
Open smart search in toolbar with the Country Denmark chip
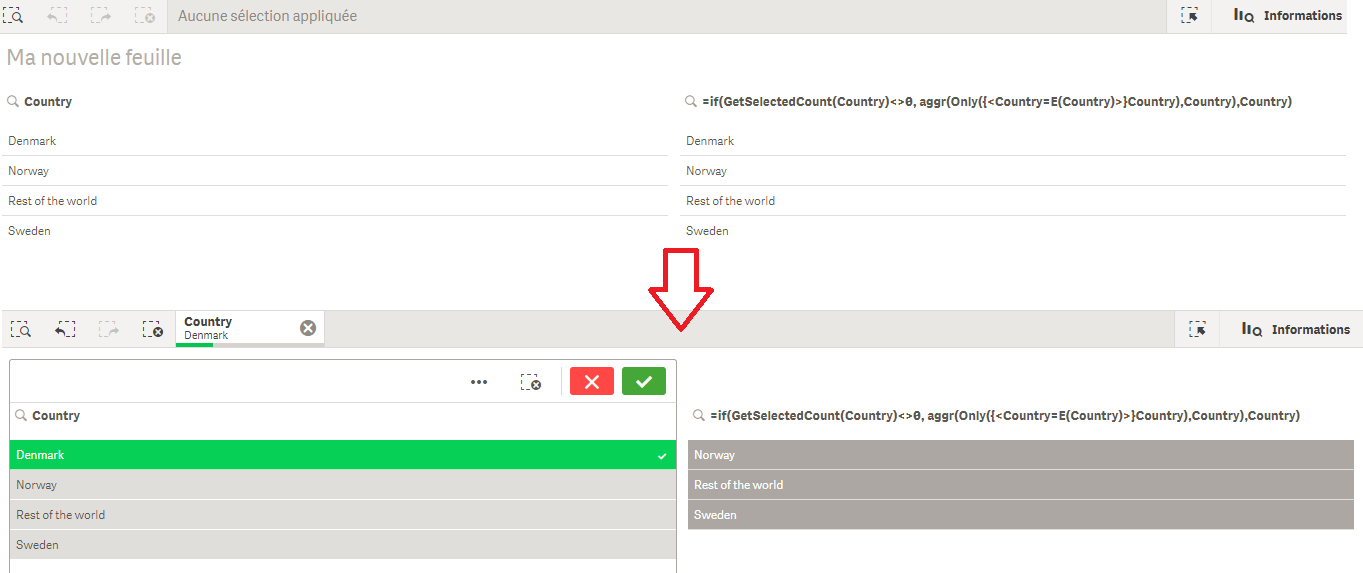click(x=22, y=329)
